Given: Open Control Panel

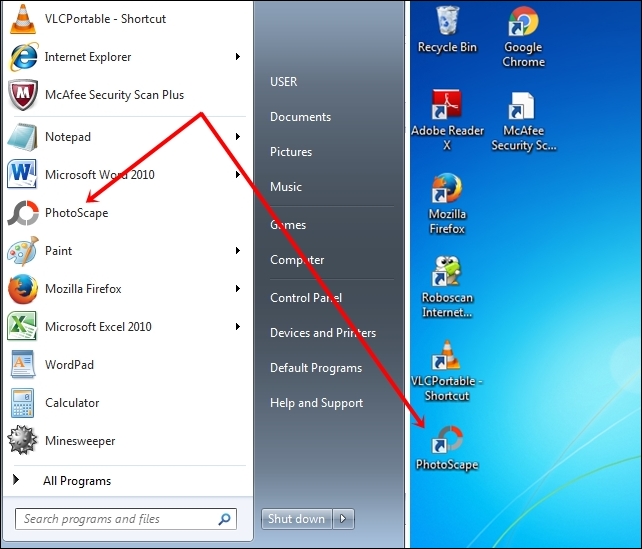Looking at the screenshot, I should (x=306, y=298).
